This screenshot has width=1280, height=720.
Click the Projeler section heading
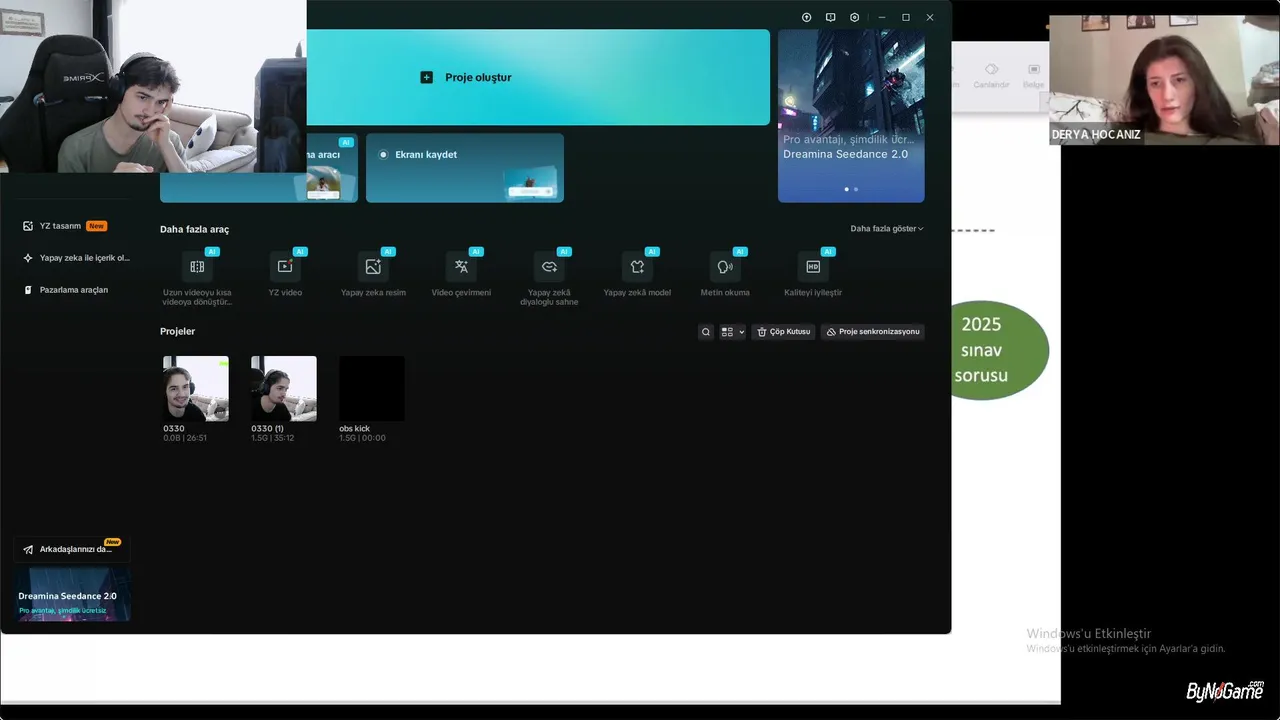[x=177, y=331]
